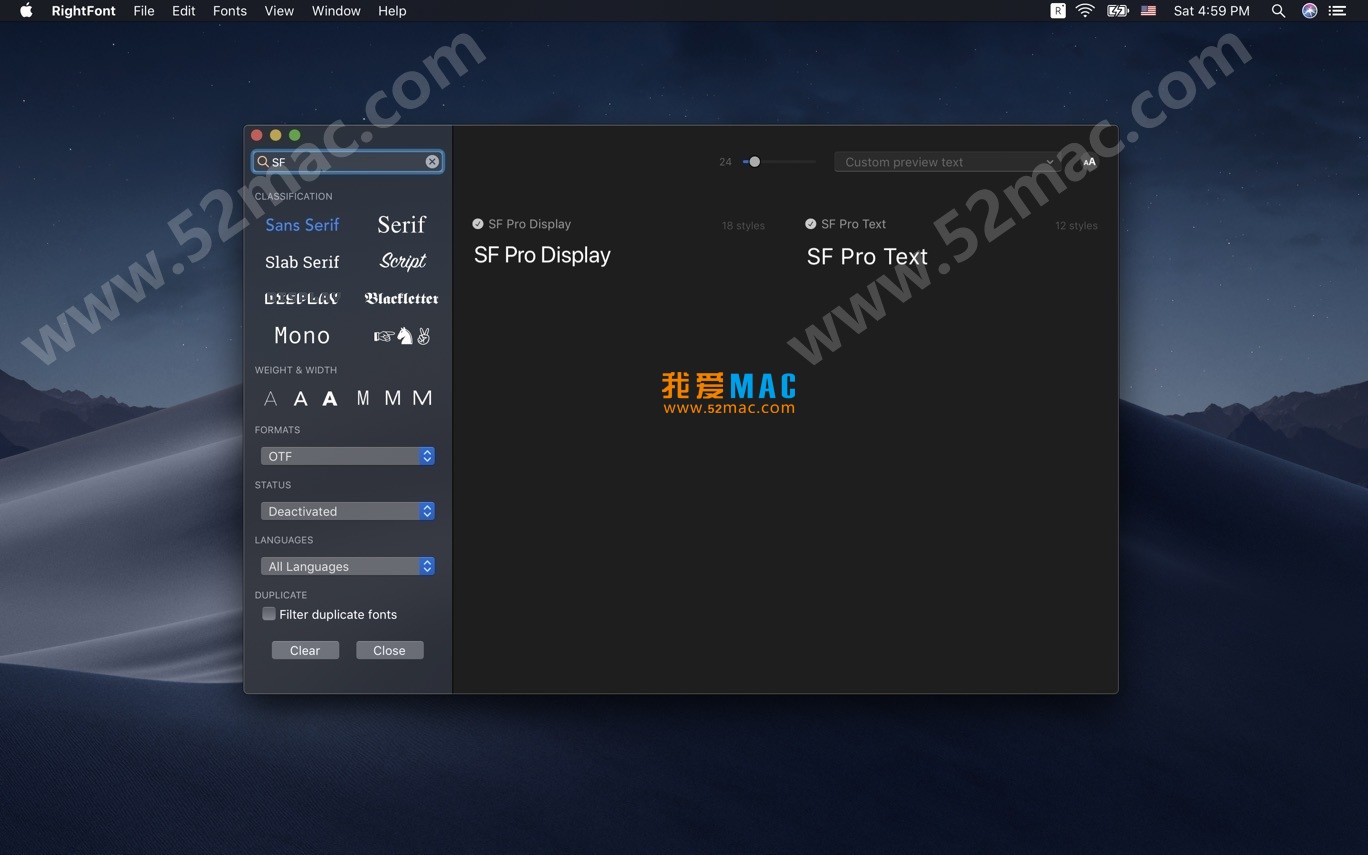Screen dimensions: 1368x855
Task: Filter by extended width letter M
Action: pyautogui.click(x=422, y=399)
